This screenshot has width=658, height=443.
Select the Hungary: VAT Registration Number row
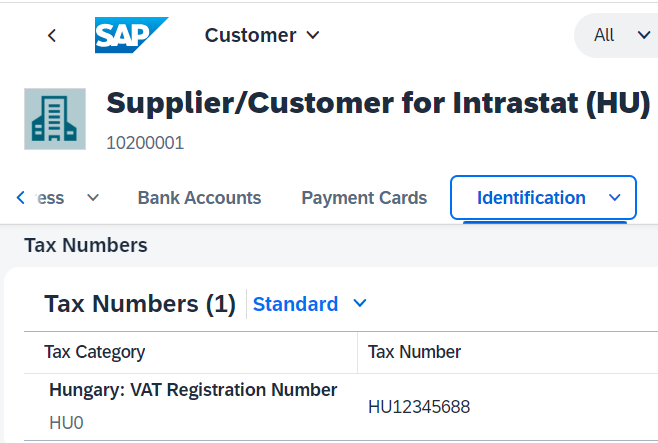click(341, 407)
